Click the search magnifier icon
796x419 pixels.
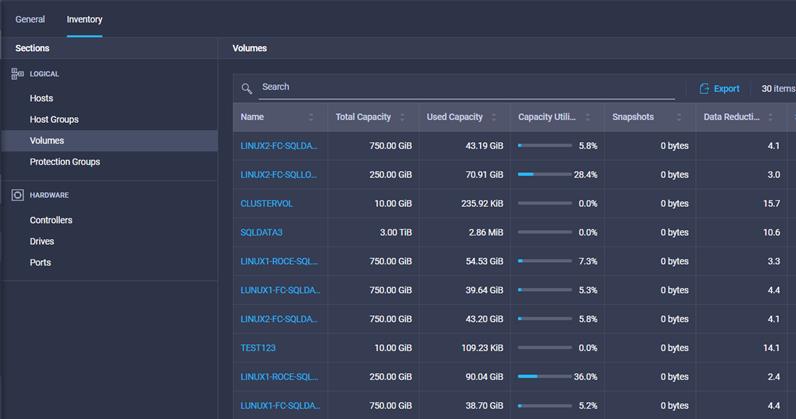(247, 88)
